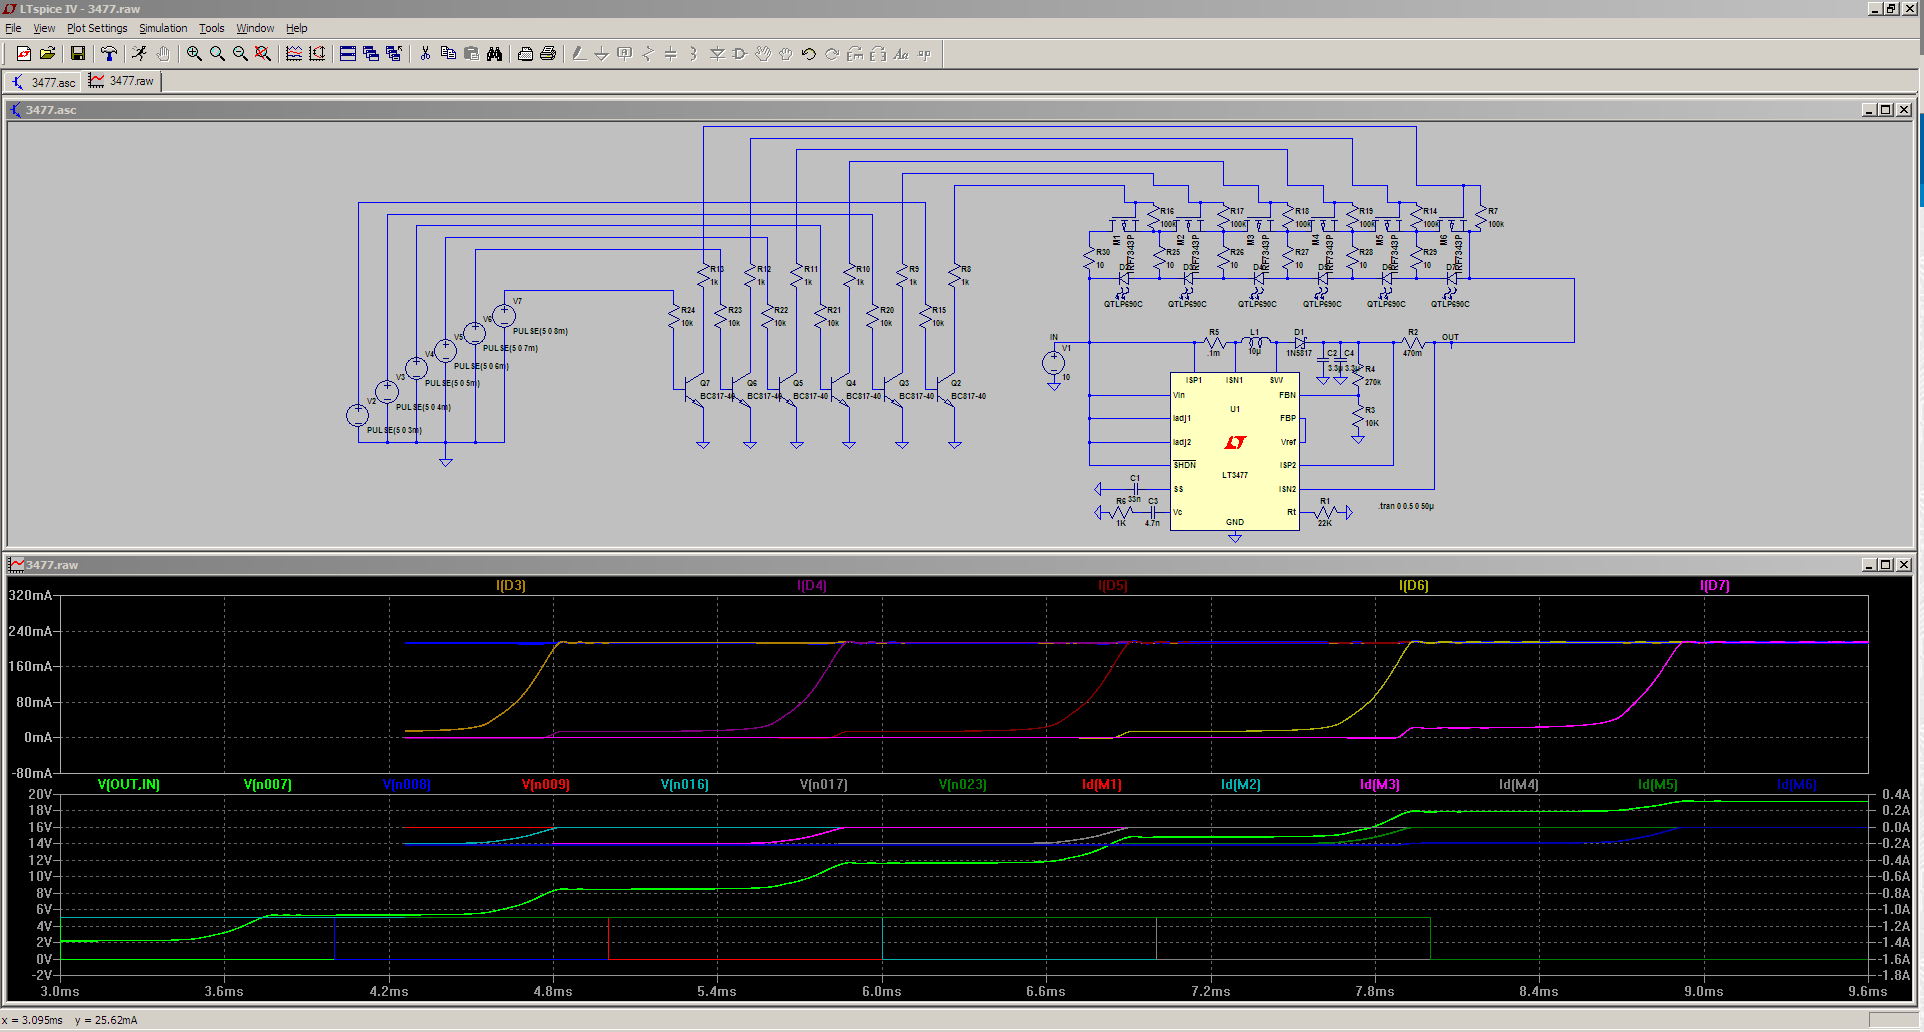The image size is (1924, 1032).
Task: Click the Print printer icon
Action: [548, 54]
